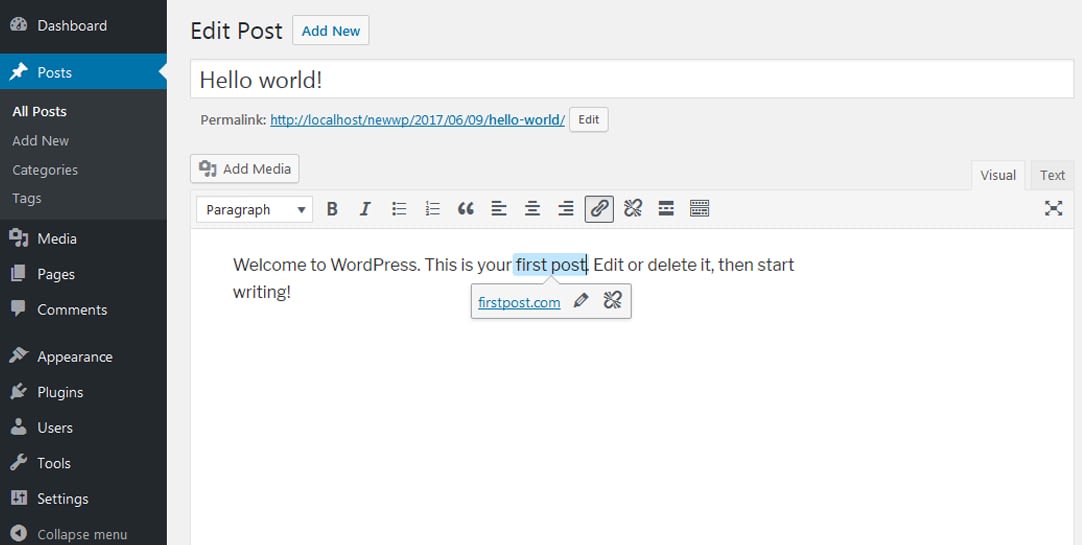Align text center
Viewport: 1082px width, 545px height.
point(532,209)
